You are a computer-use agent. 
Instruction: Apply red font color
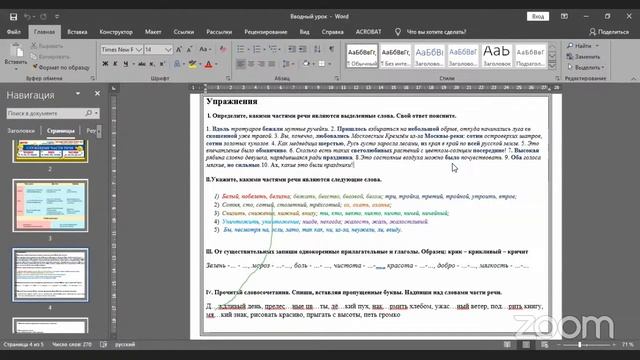[209, 64]
